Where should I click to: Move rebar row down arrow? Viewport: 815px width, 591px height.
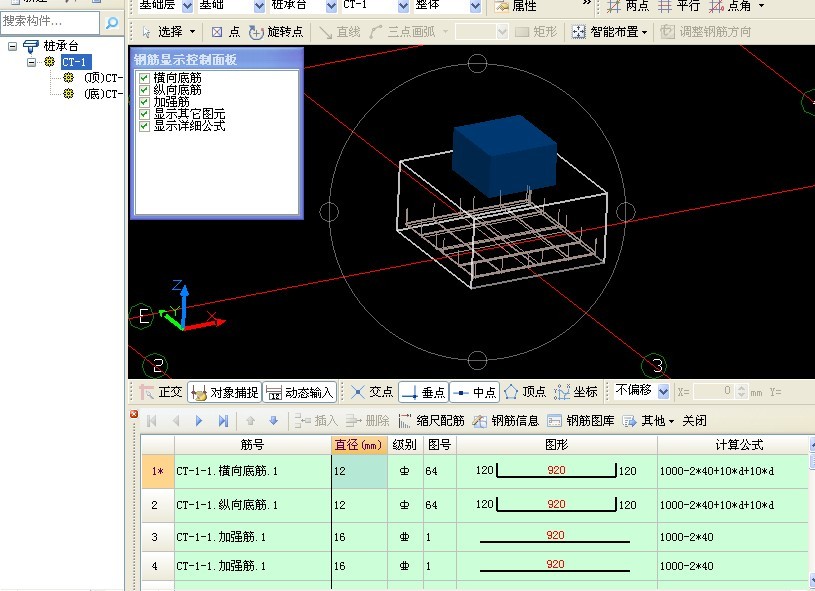coord(274,421)
